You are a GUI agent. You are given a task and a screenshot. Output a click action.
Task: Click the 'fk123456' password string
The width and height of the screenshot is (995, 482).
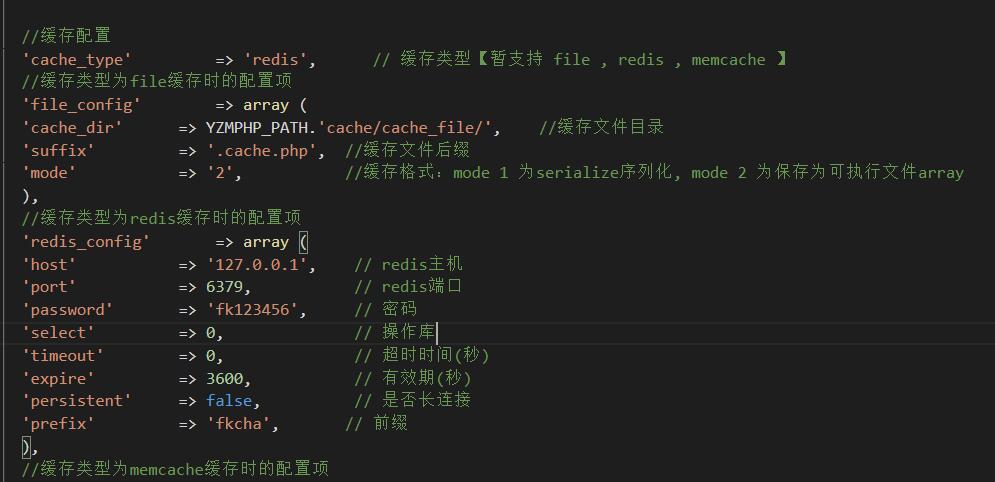point(253,310)
